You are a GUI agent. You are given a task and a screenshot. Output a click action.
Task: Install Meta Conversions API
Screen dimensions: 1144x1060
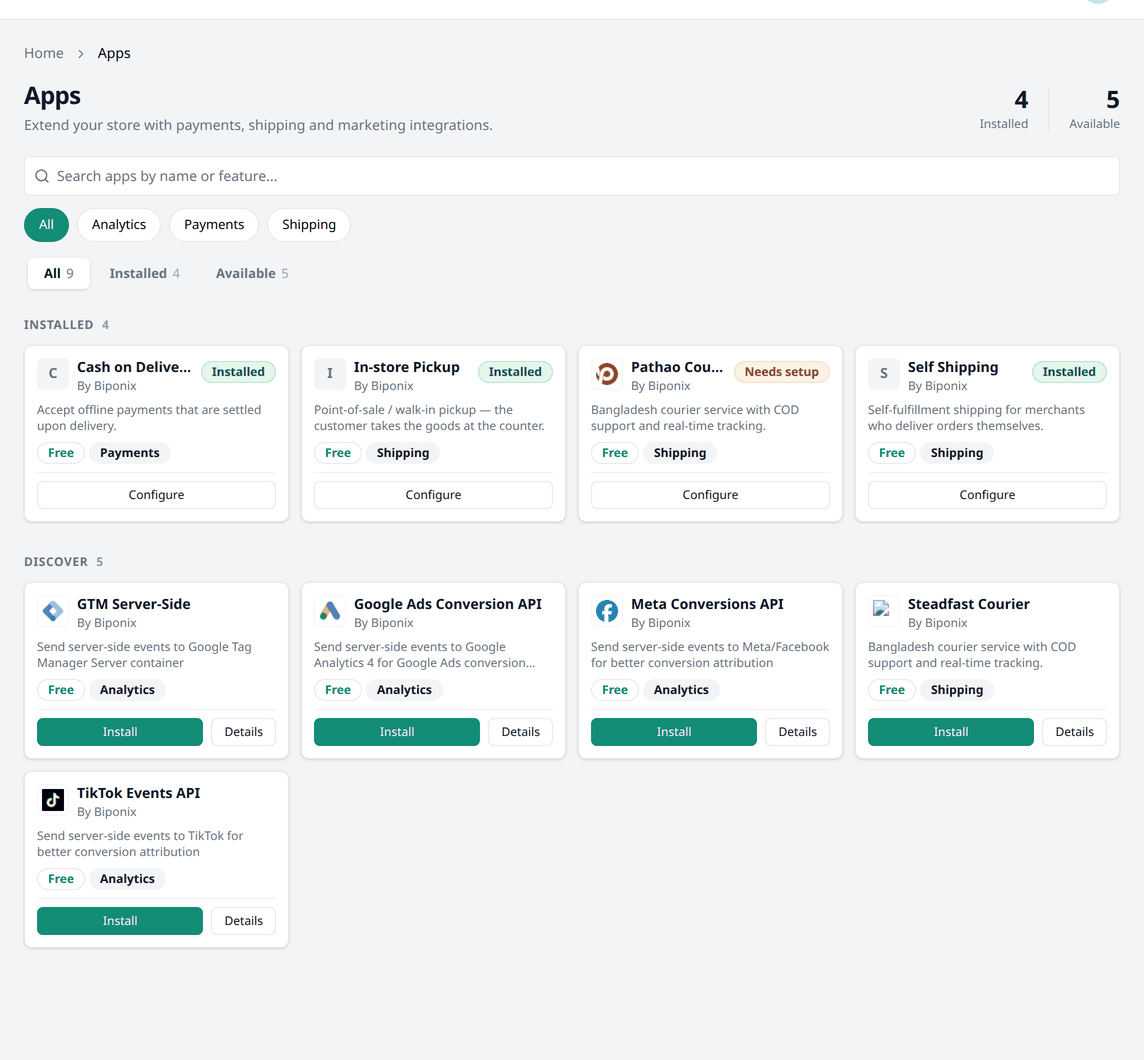673,732
